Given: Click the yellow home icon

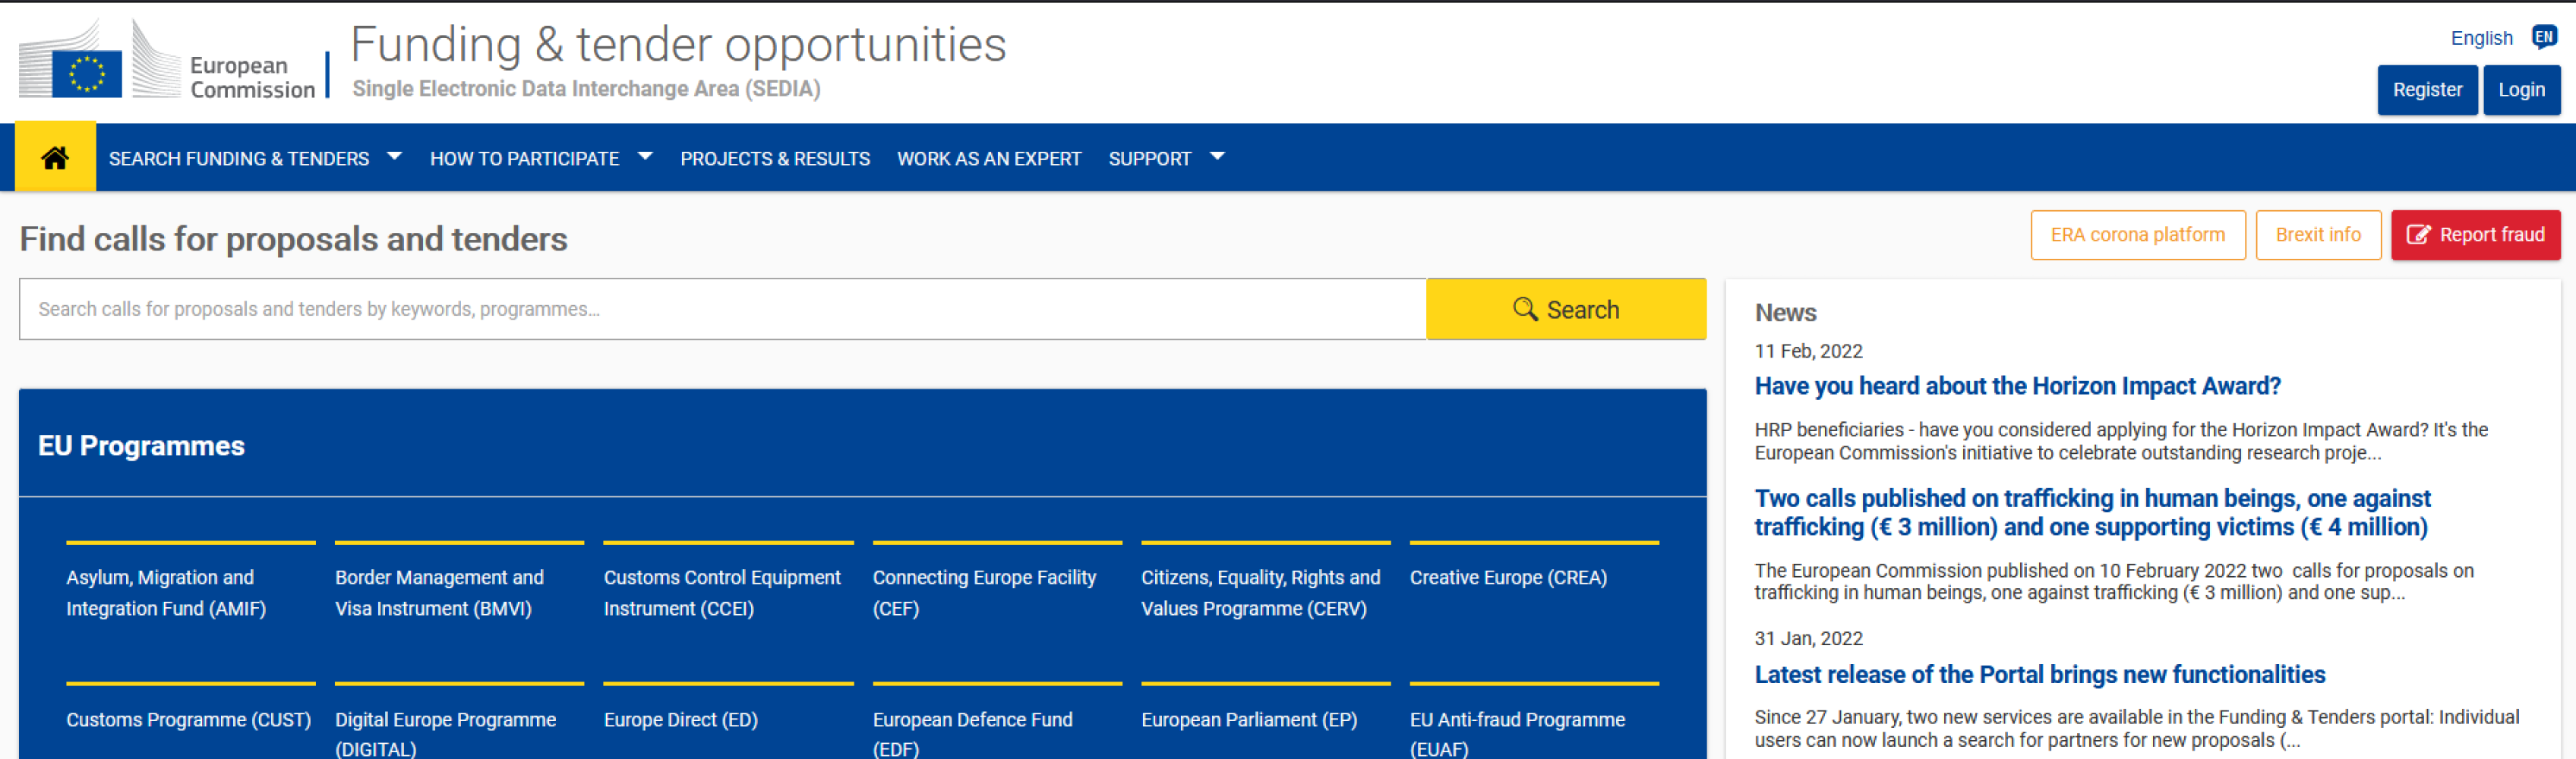Looking at the screenshot, I should pyautogui.click(x=55, y=157).
